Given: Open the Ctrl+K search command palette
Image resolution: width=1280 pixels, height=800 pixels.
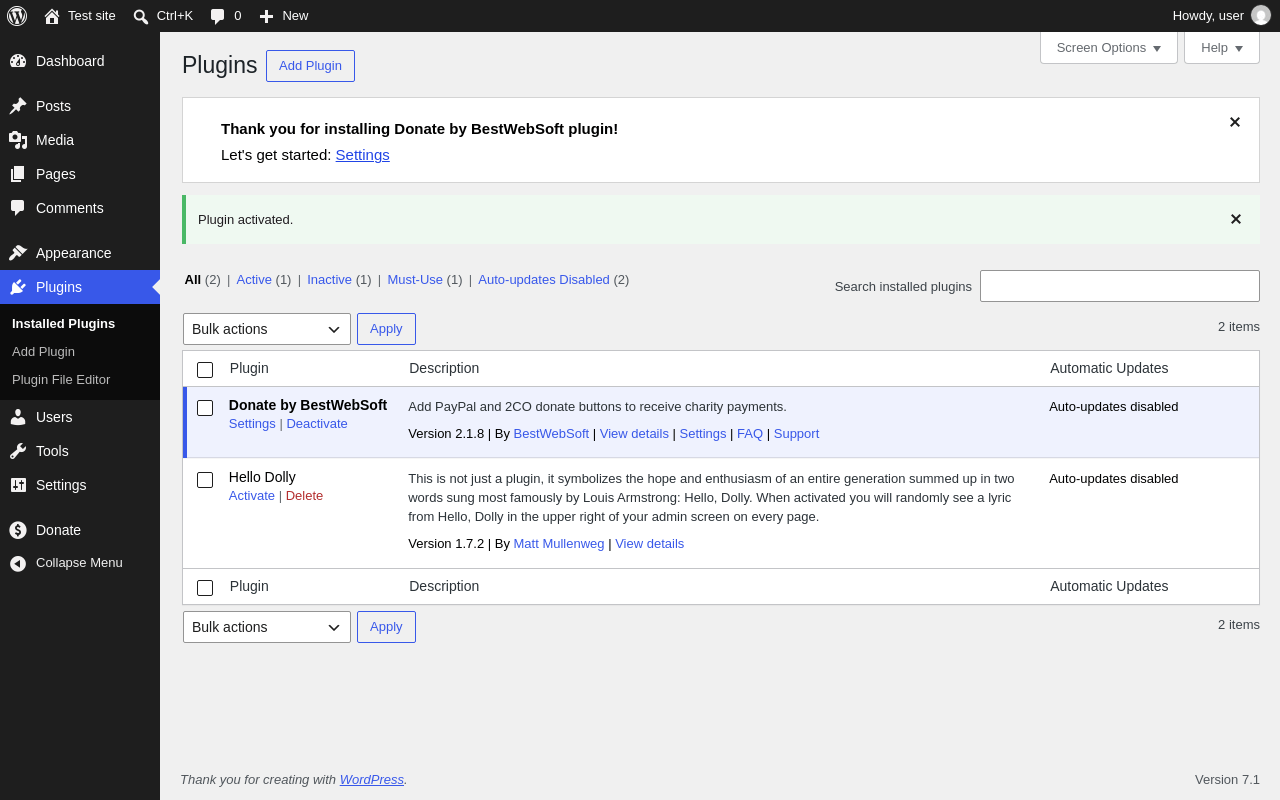Looking at the screenshot, I should pos(163,16).
